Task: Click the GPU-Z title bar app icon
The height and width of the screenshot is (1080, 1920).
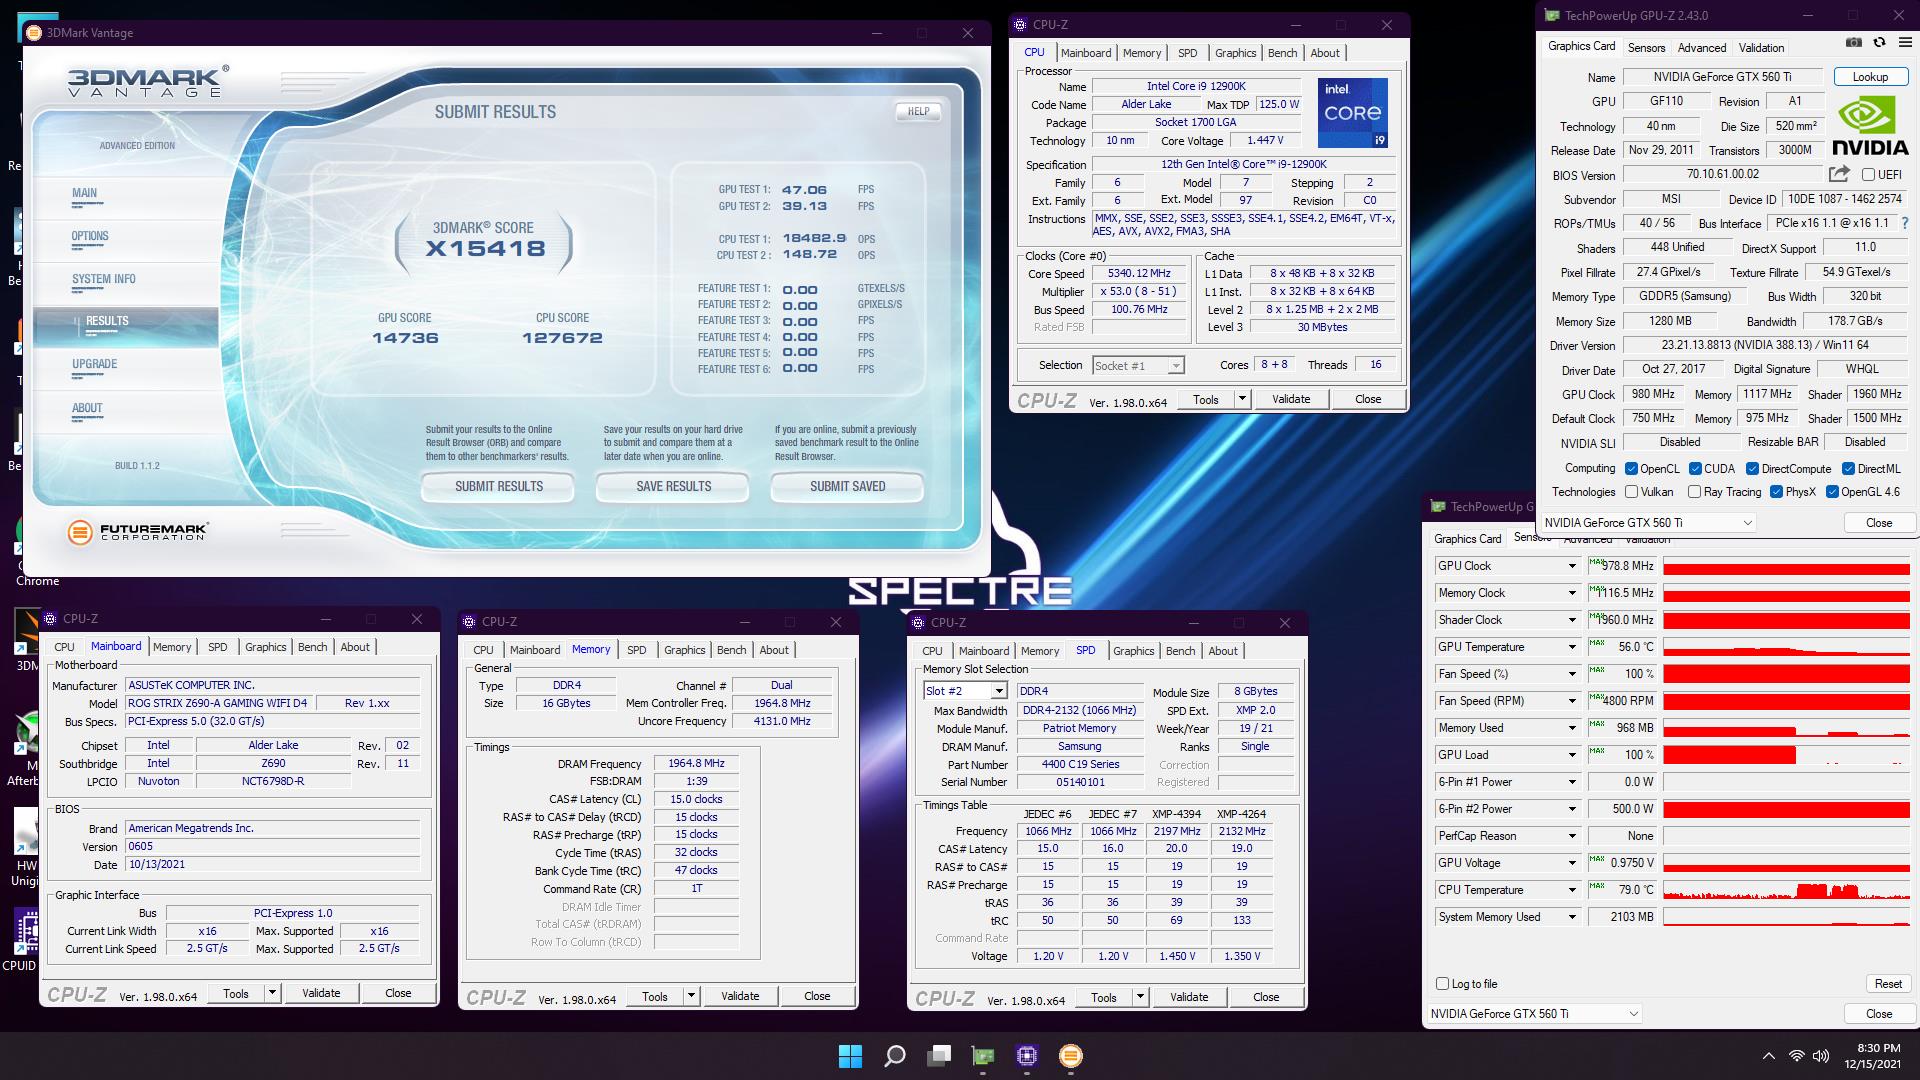Action: [x=1552, y=15]
